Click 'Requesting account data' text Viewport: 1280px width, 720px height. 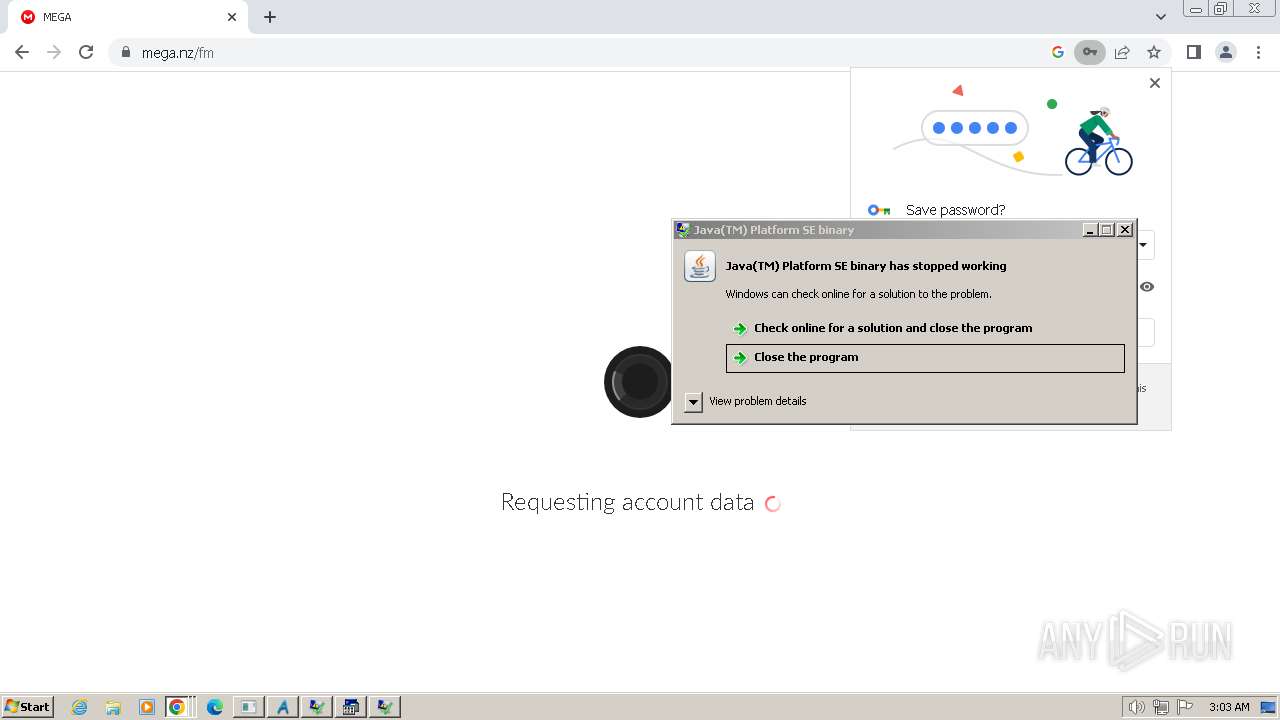[627, 502]
